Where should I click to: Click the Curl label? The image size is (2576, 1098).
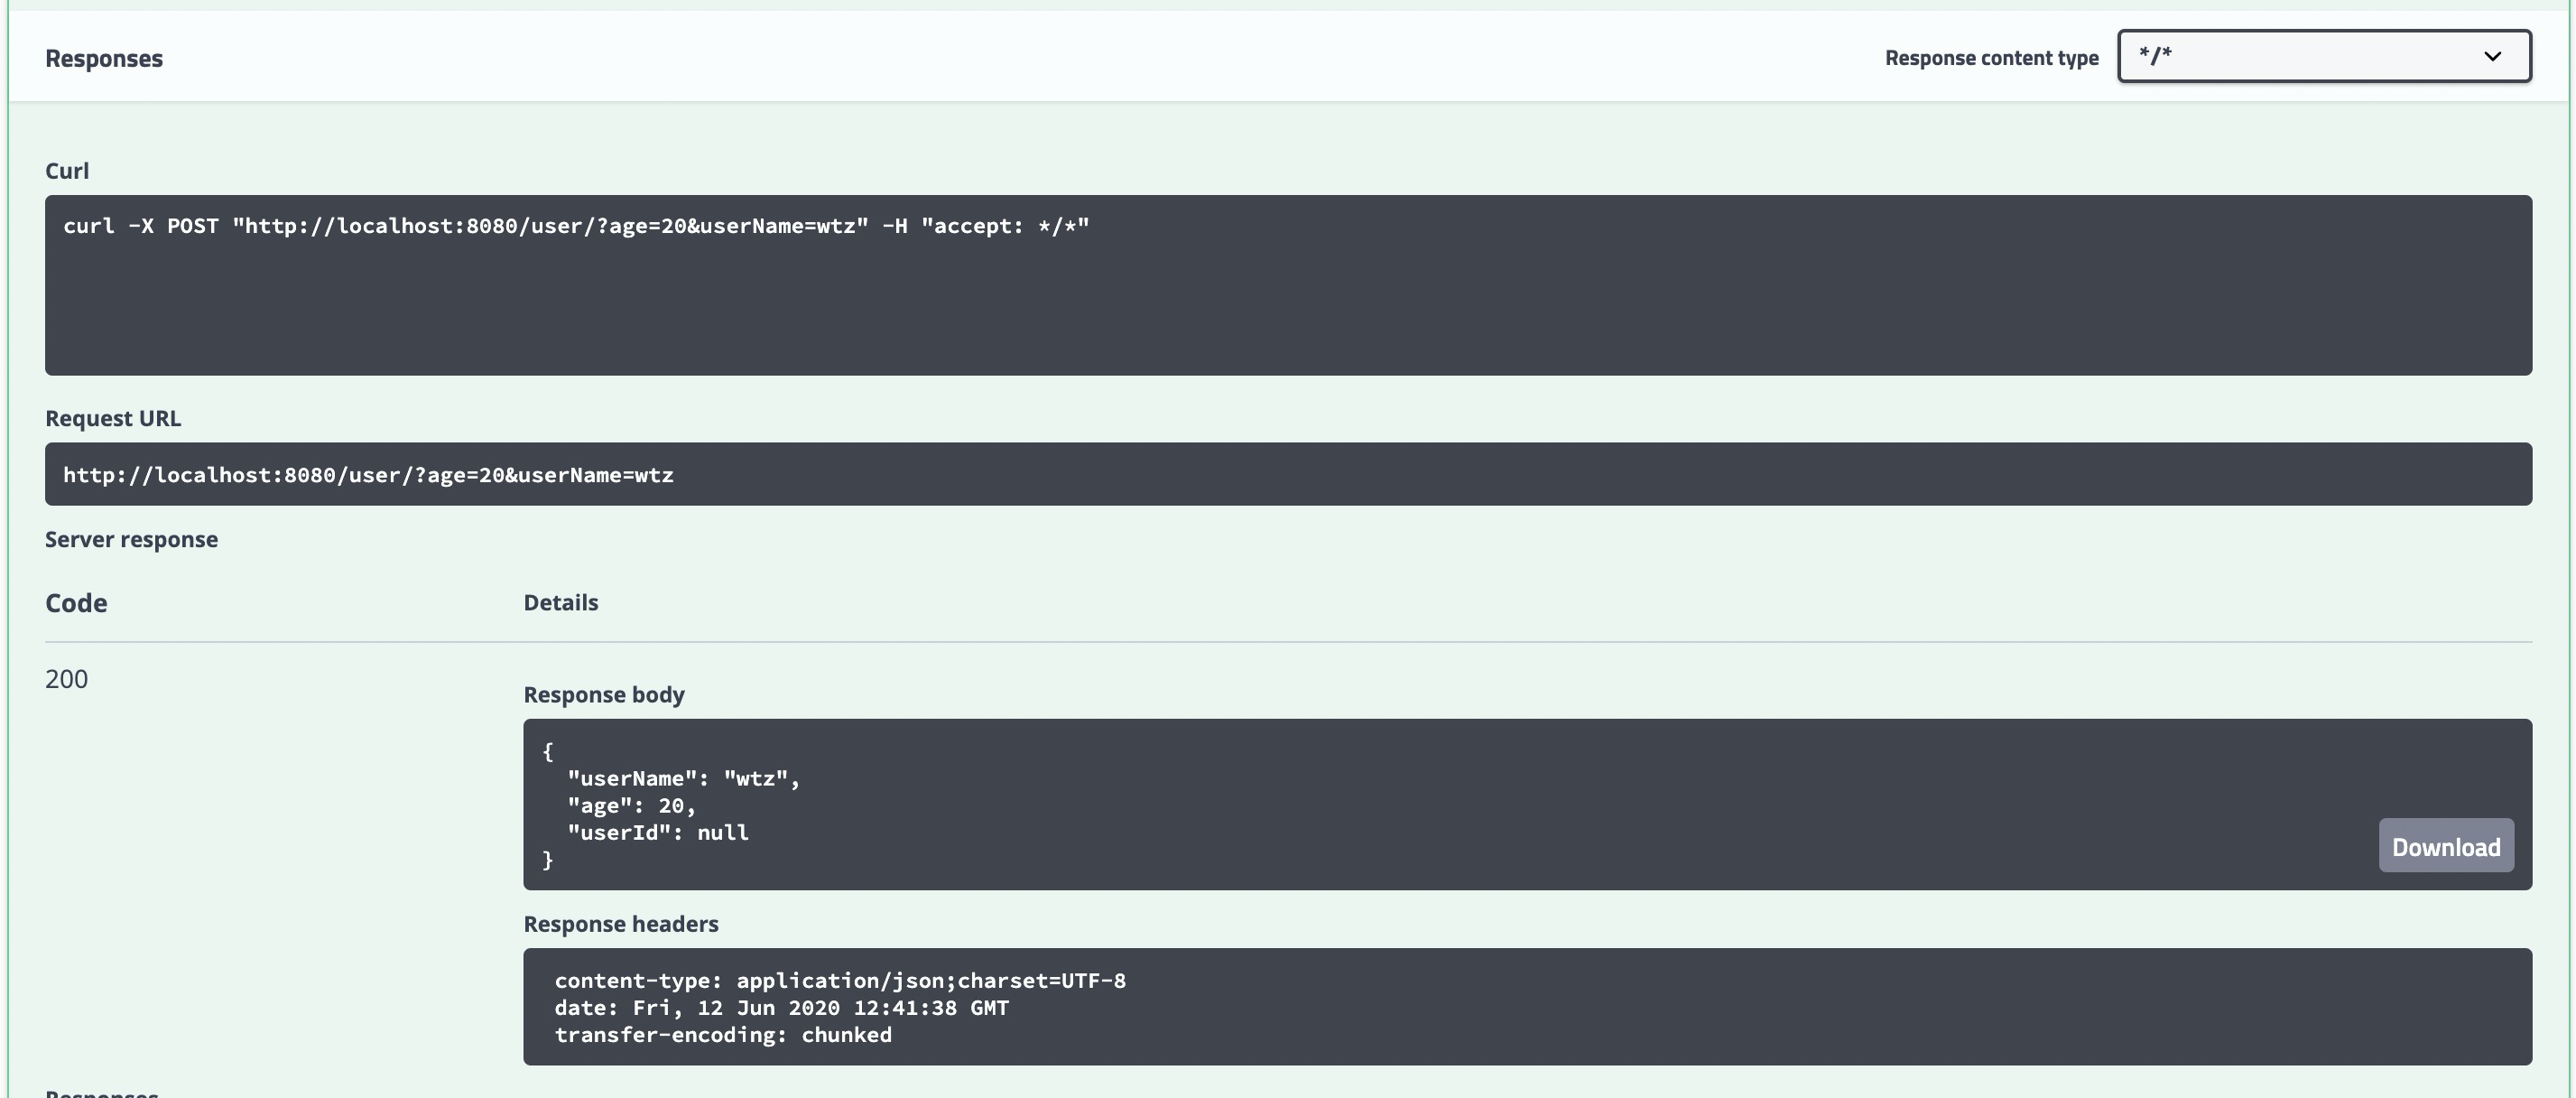pos(67,171)
